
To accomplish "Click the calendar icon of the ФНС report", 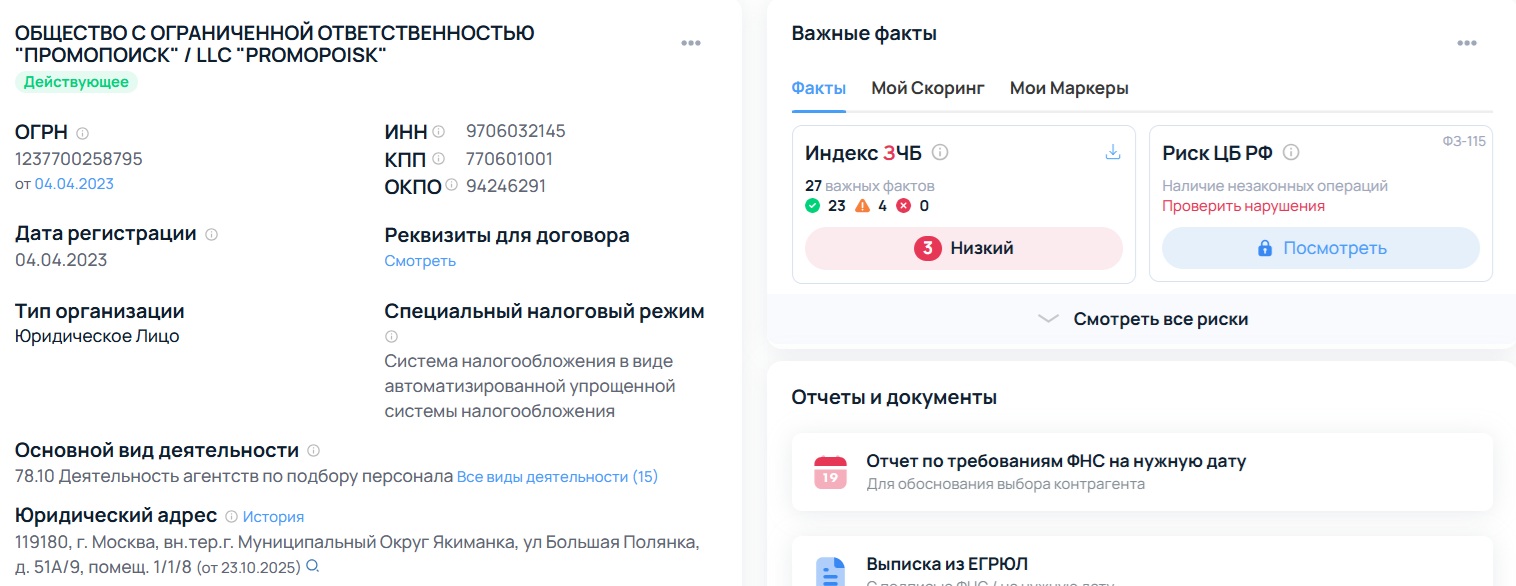I will point(830,471).
